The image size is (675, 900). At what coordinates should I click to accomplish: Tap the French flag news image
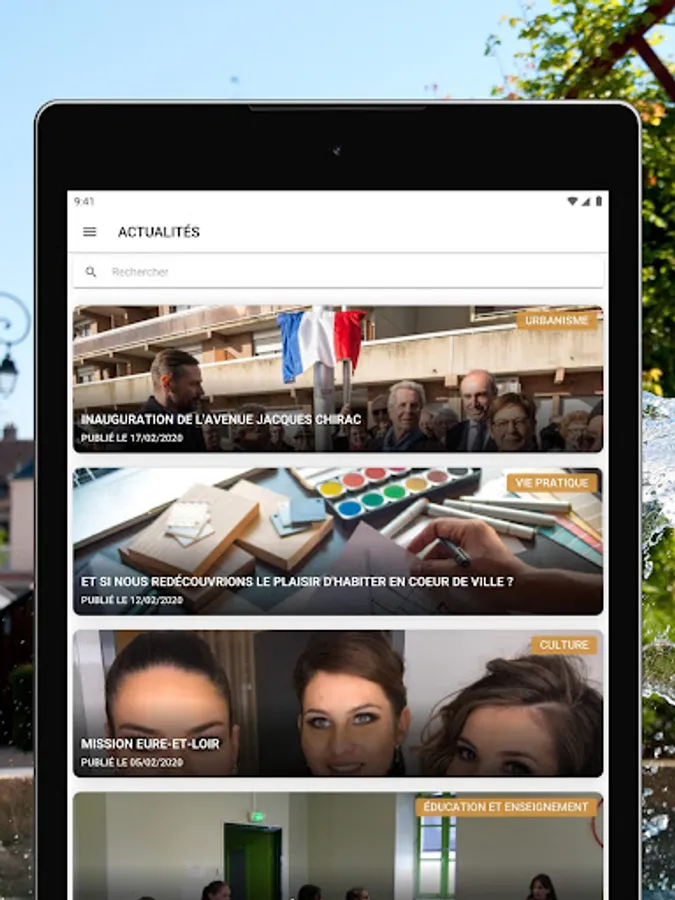(338, 379)
